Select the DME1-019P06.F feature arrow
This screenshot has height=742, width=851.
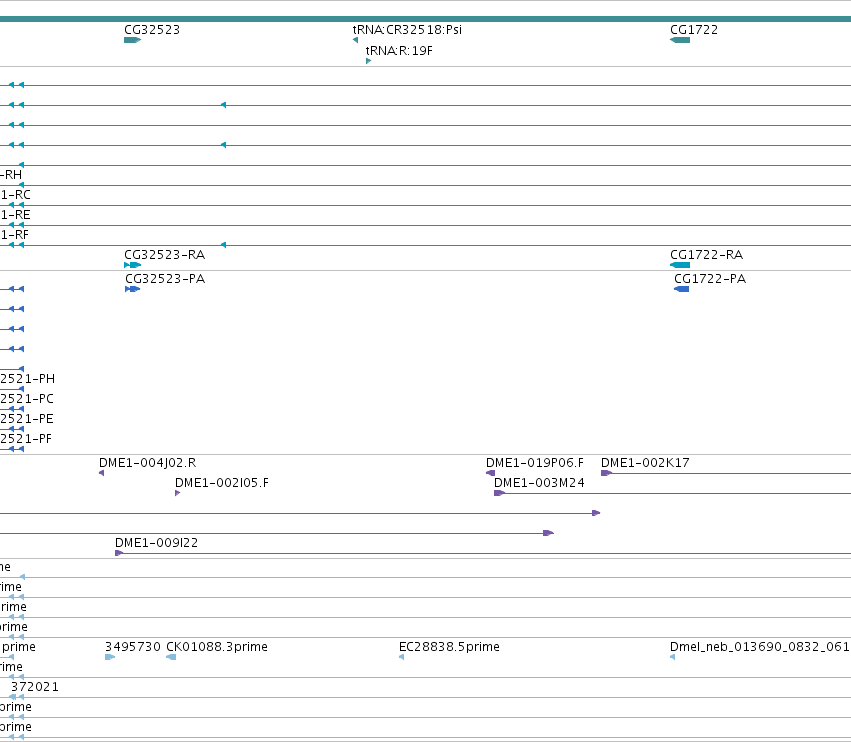tap(490, 473)
